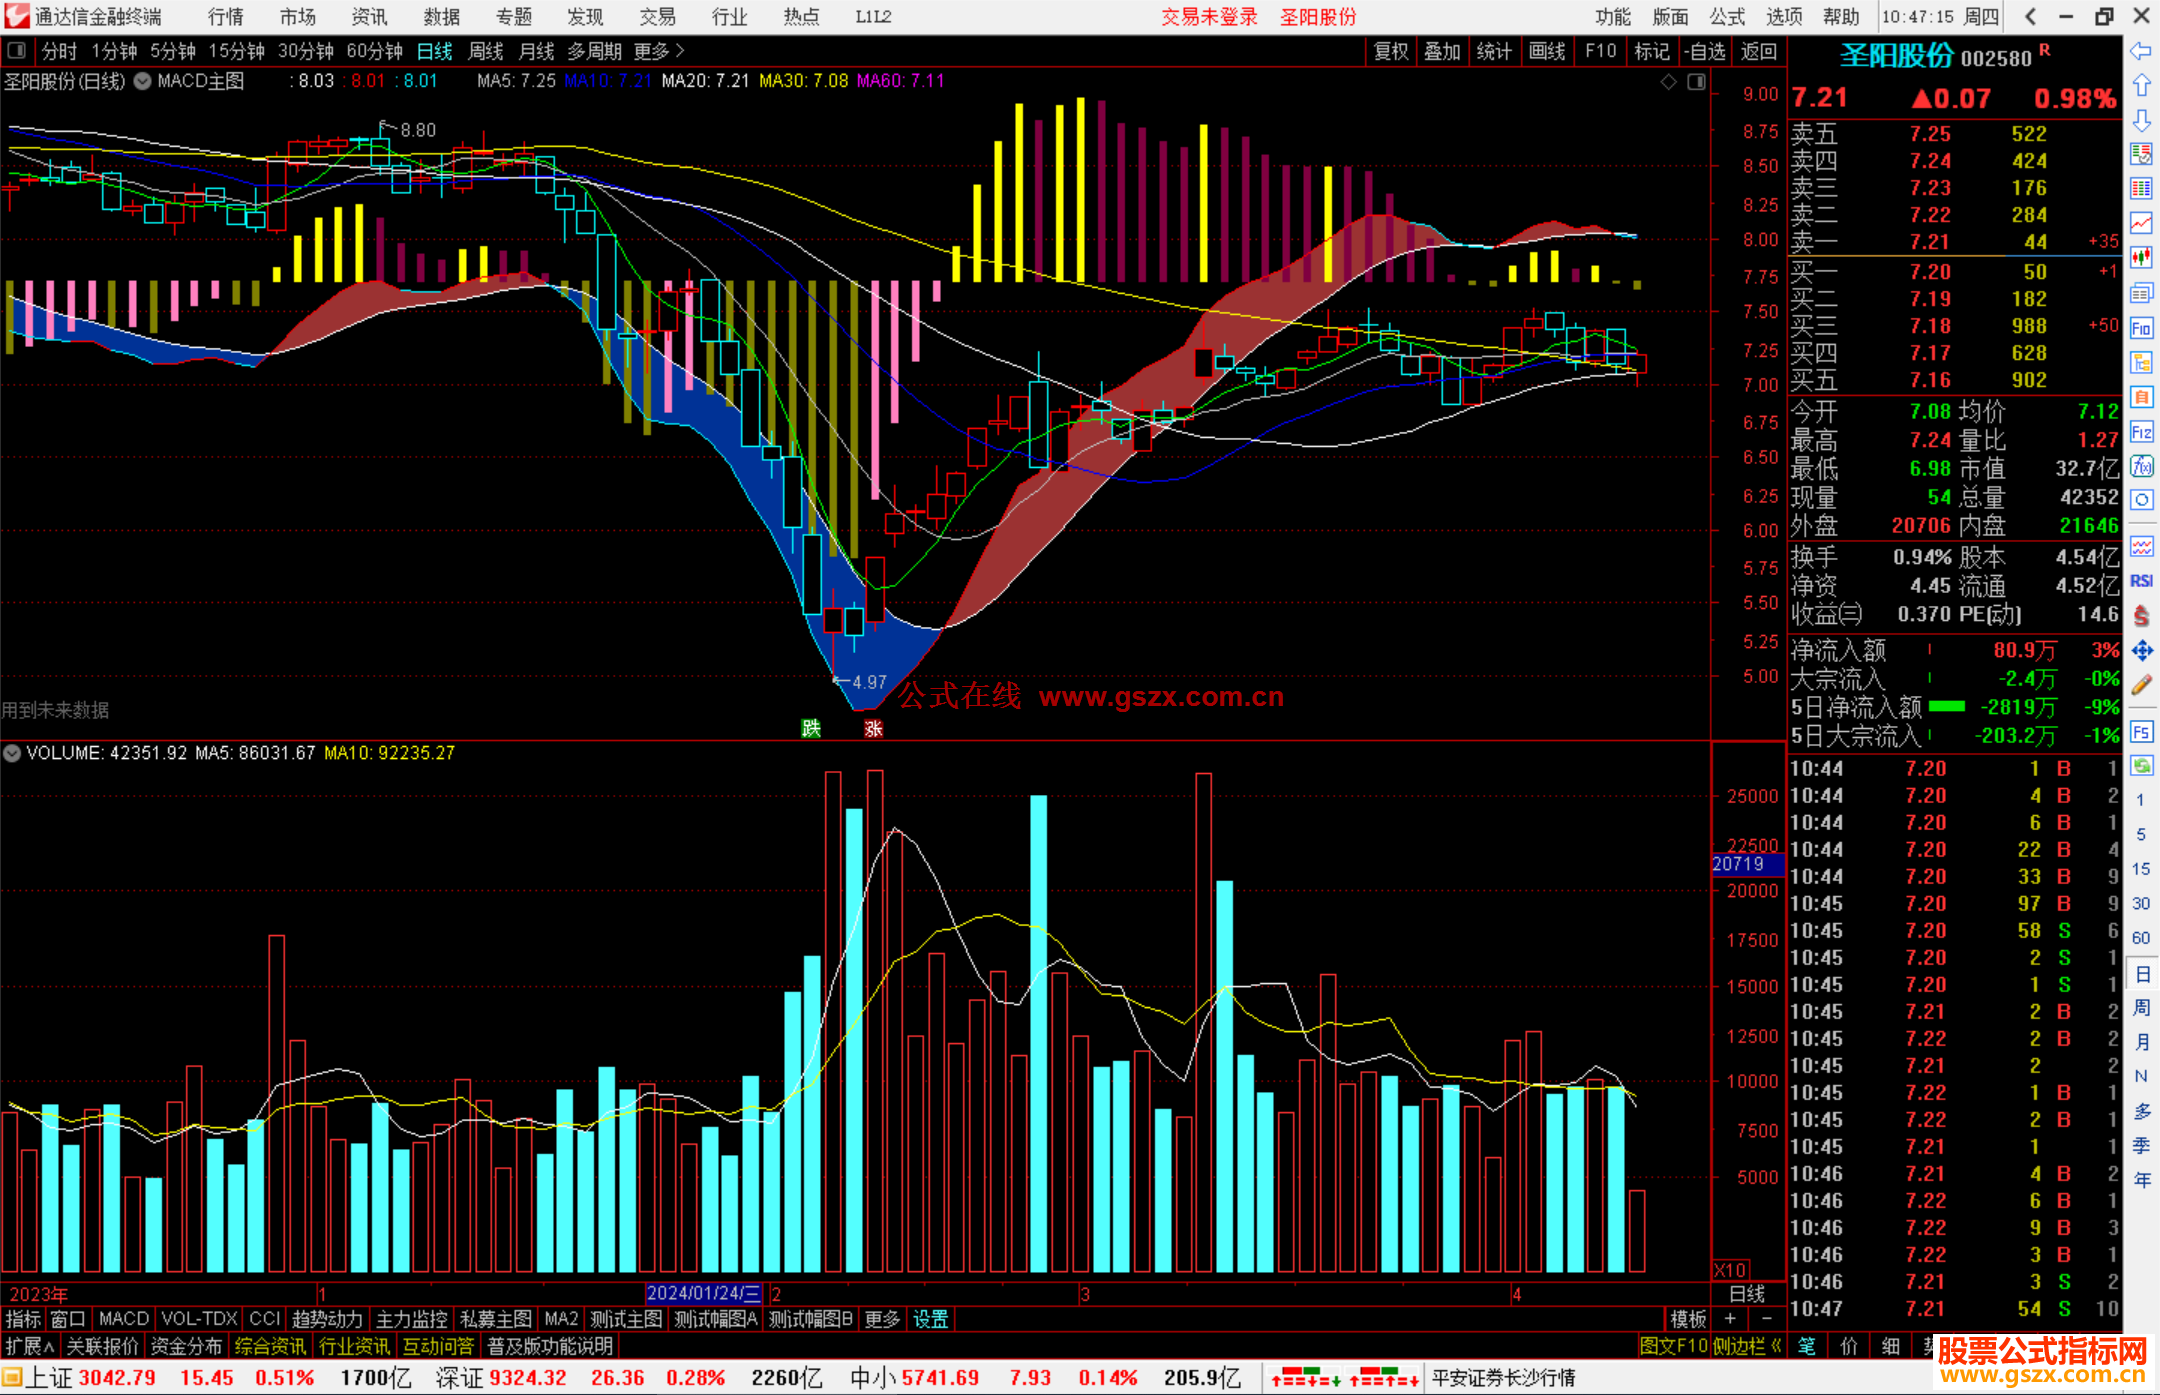Open the 行情 menu
This screenshot has height=1395, width=2160.
click(225, 17)
